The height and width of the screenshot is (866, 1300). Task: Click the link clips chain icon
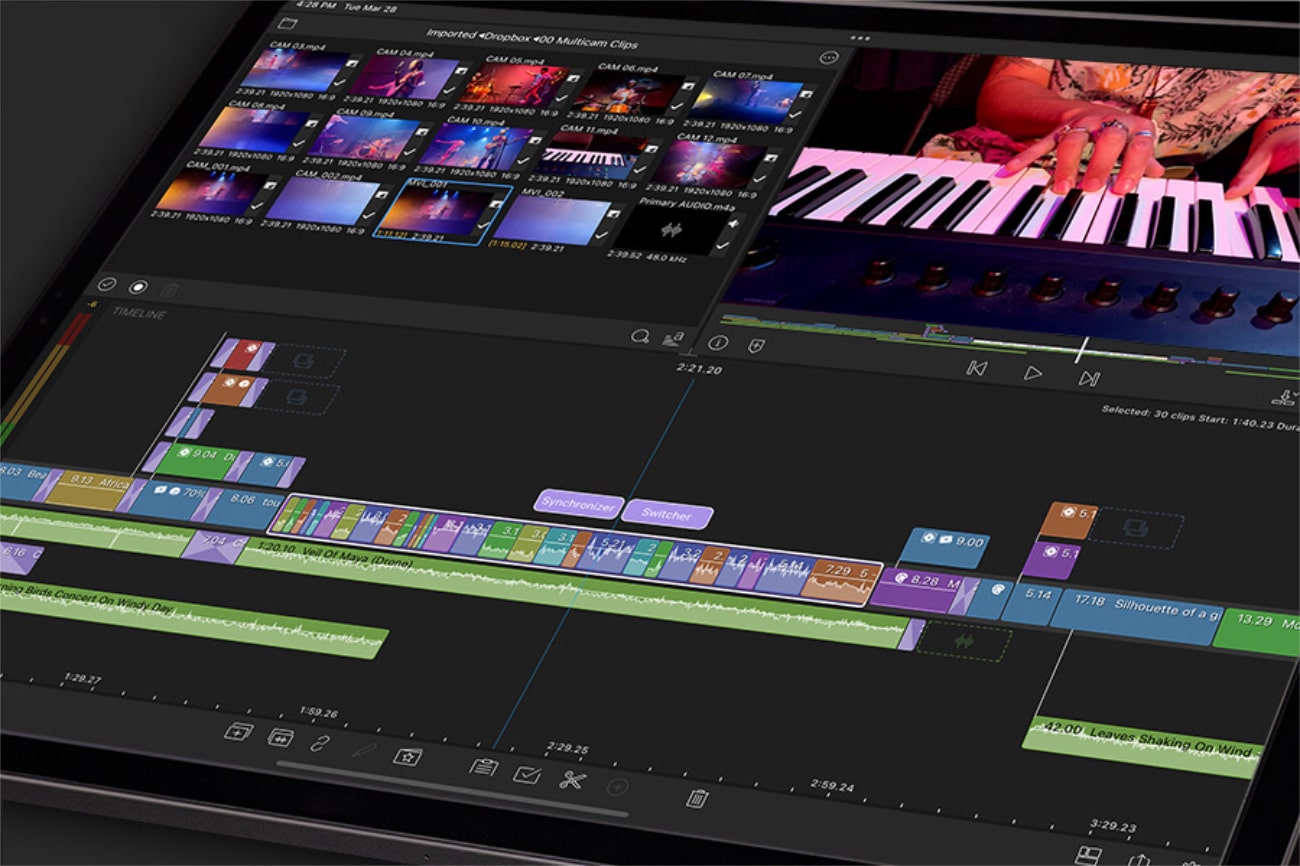click(319, 743)
